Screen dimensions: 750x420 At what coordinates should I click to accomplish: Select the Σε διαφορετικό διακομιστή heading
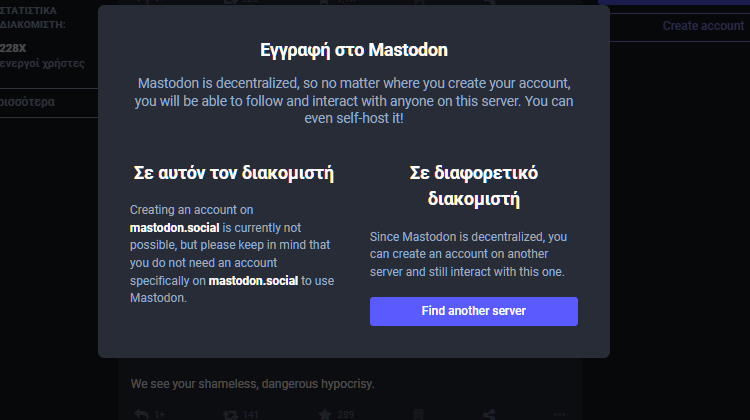coord(474,186)
